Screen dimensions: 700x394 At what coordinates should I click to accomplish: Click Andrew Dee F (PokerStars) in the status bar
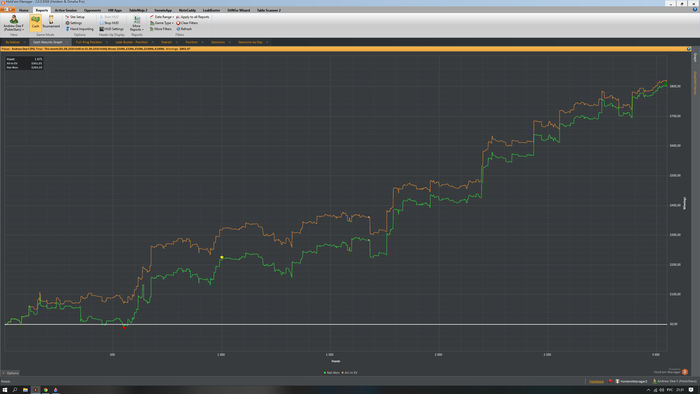[675, 382]
